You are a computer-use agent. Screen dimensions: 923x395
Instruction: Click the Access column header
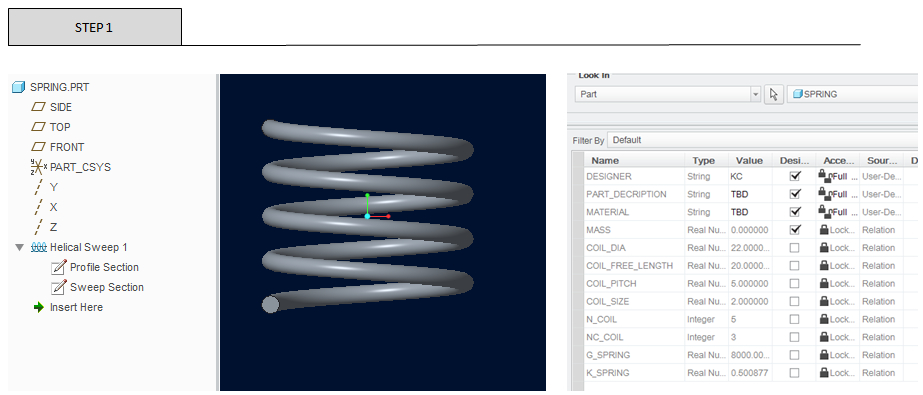pyautogui.click(x=838, y=160)
